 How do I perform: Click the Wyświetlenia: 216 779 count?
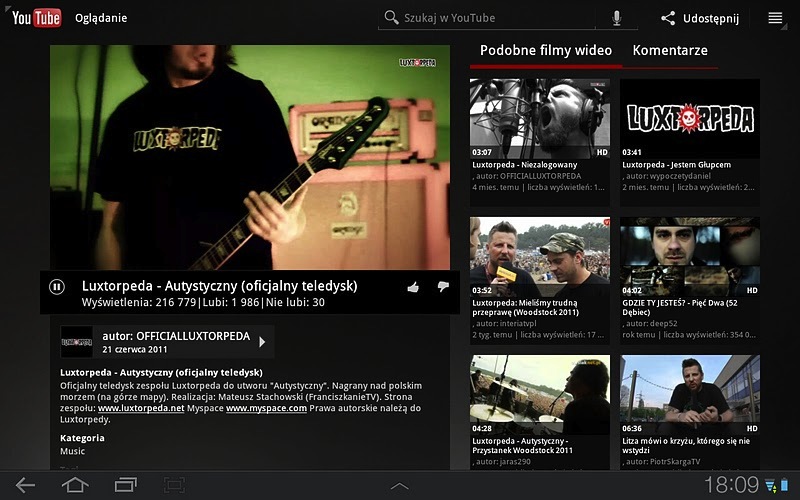coord(139,303)
